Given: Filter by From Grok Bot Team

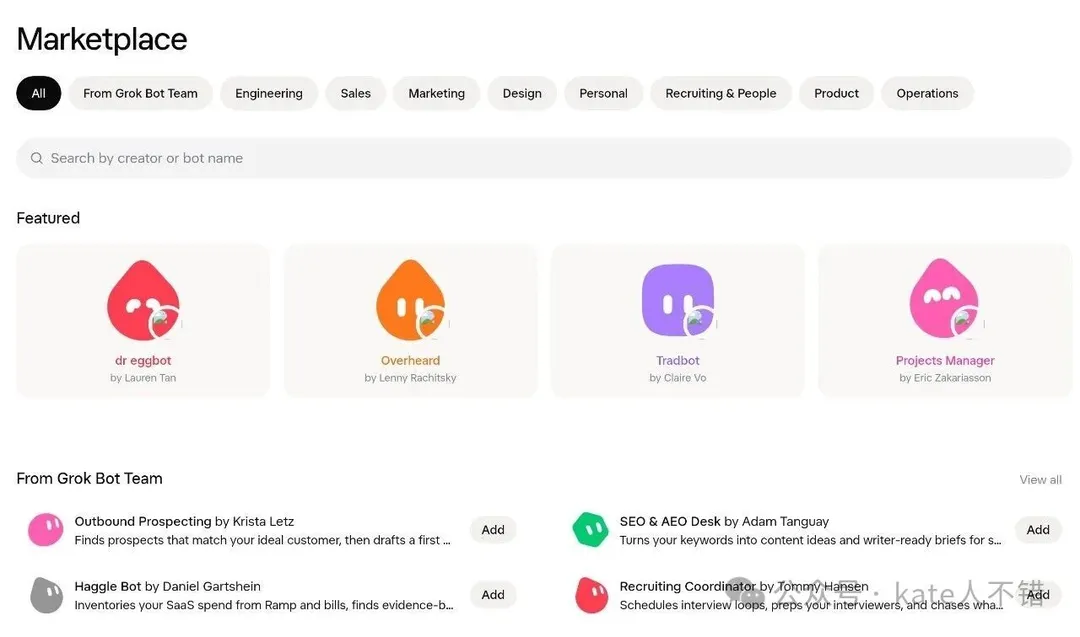Looking at the screenshot, I should coord(141,93).
